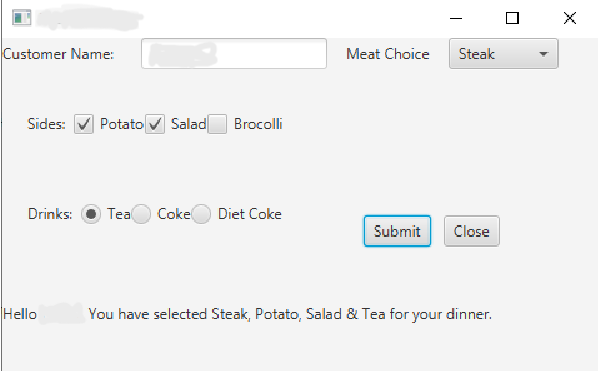The height and width of the screenshot is (371, 598).
Task: Click the Potato checkbox label text
Action: 122,124
